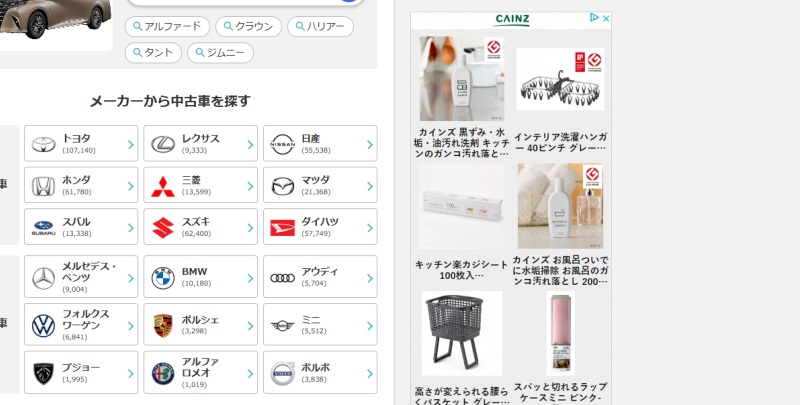Viewport: 800px width, 405px height.
Task: Click the Volkswagen VW logo
Action: [x=43, y=326]
